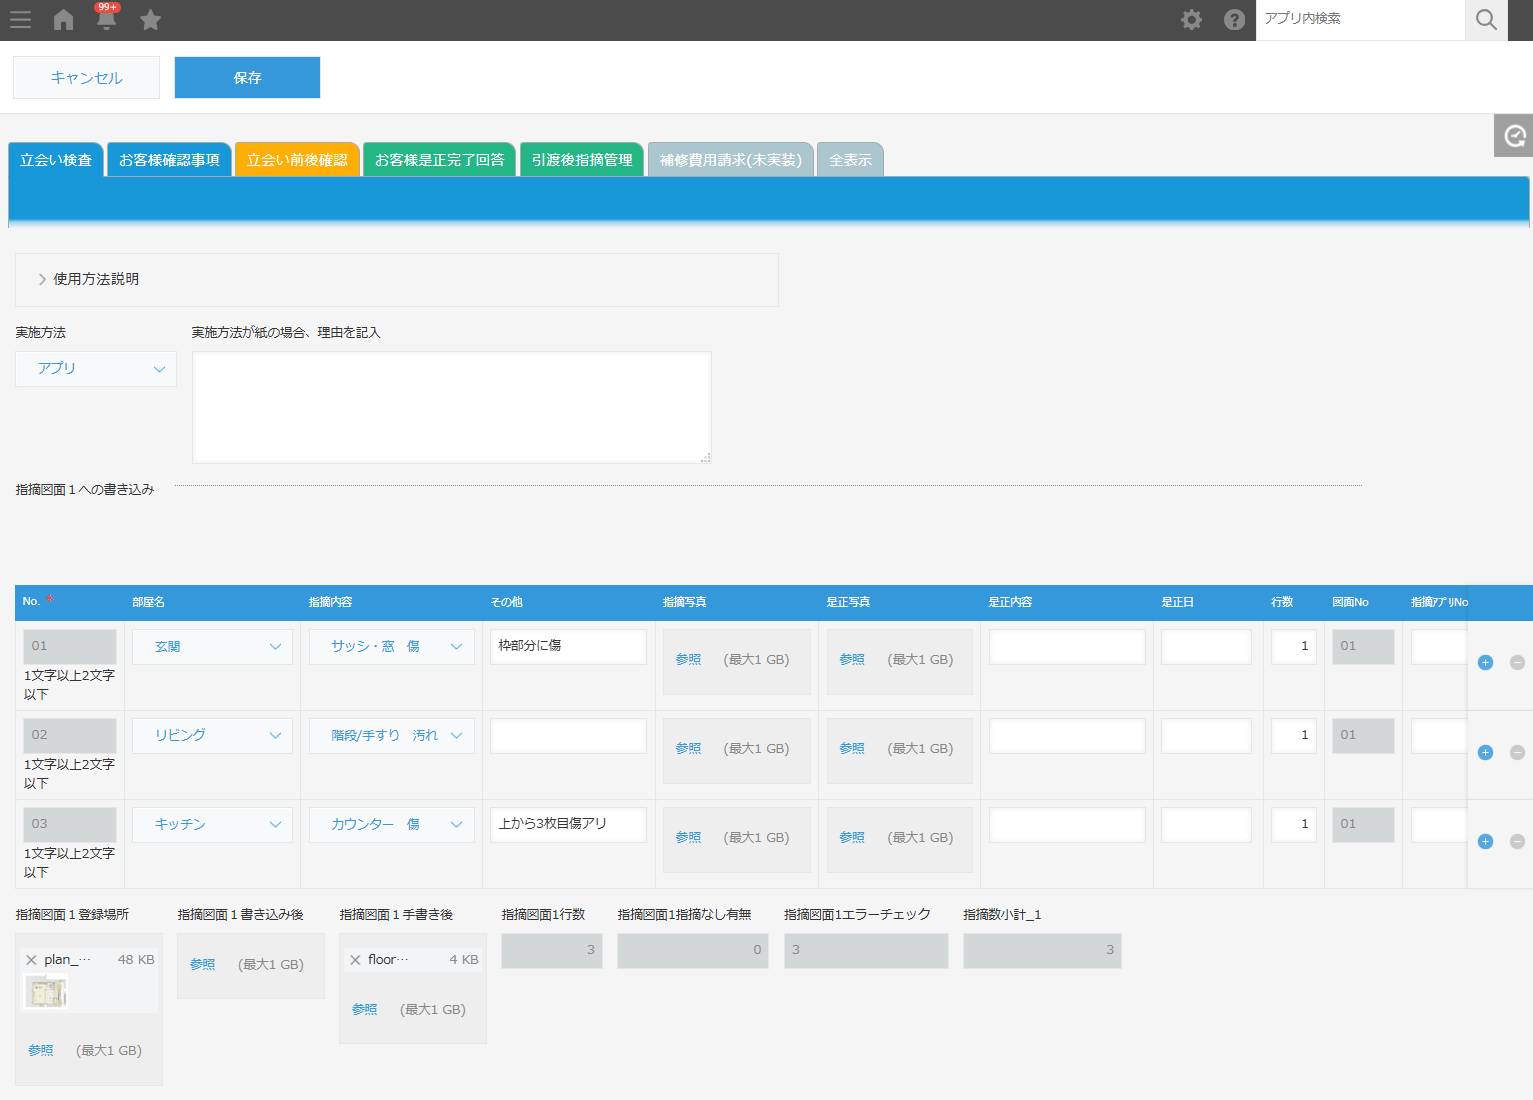Click the favorites star icon
This screenshot has height=1100, width=1533.
point(150,20)
